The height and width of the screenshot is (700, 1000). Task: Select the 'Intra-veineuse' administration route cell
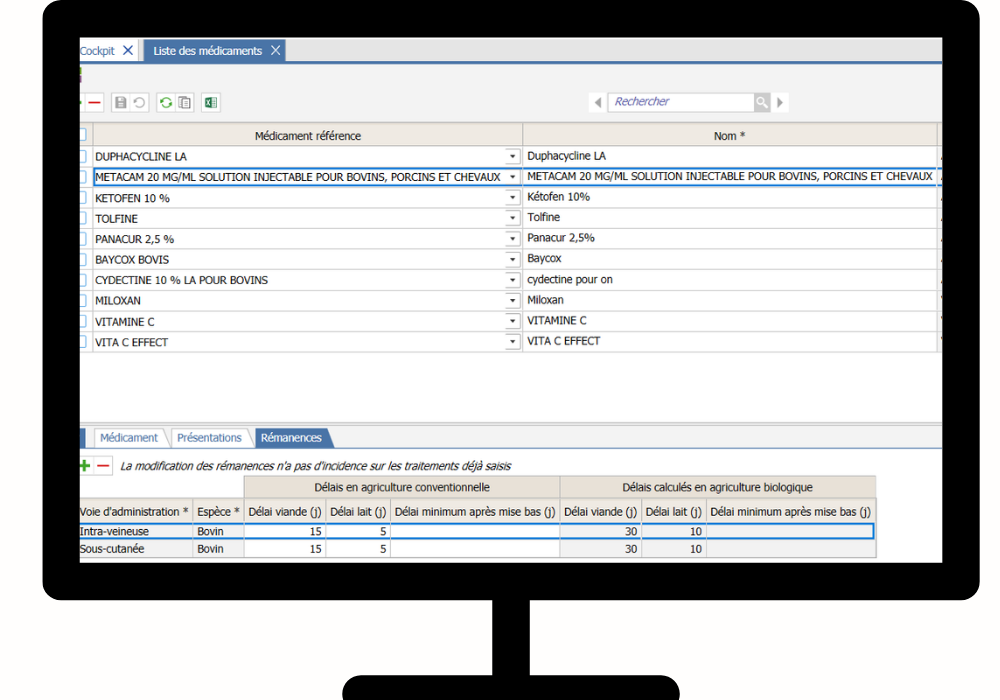pyautogui.click(x=135, y=532)
